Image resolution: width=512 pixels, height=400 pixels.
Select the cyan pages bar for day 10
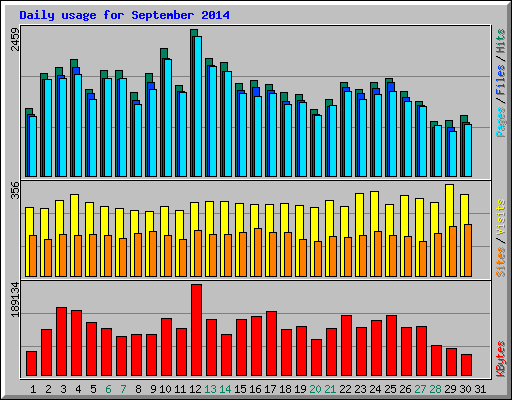(168, 118)
